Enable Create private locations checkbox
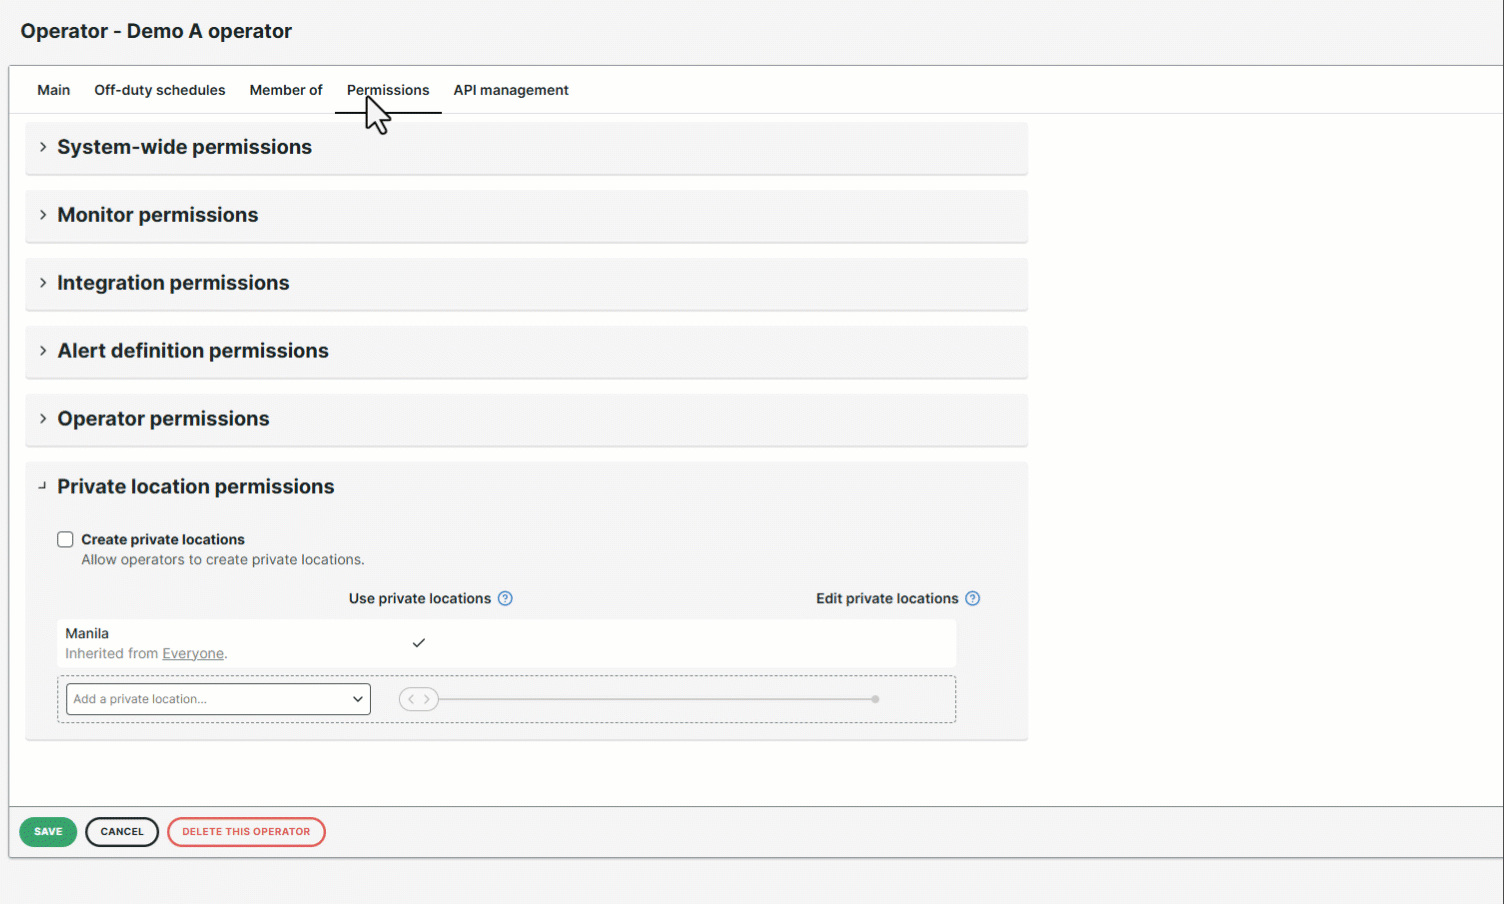 pos(65,539)
